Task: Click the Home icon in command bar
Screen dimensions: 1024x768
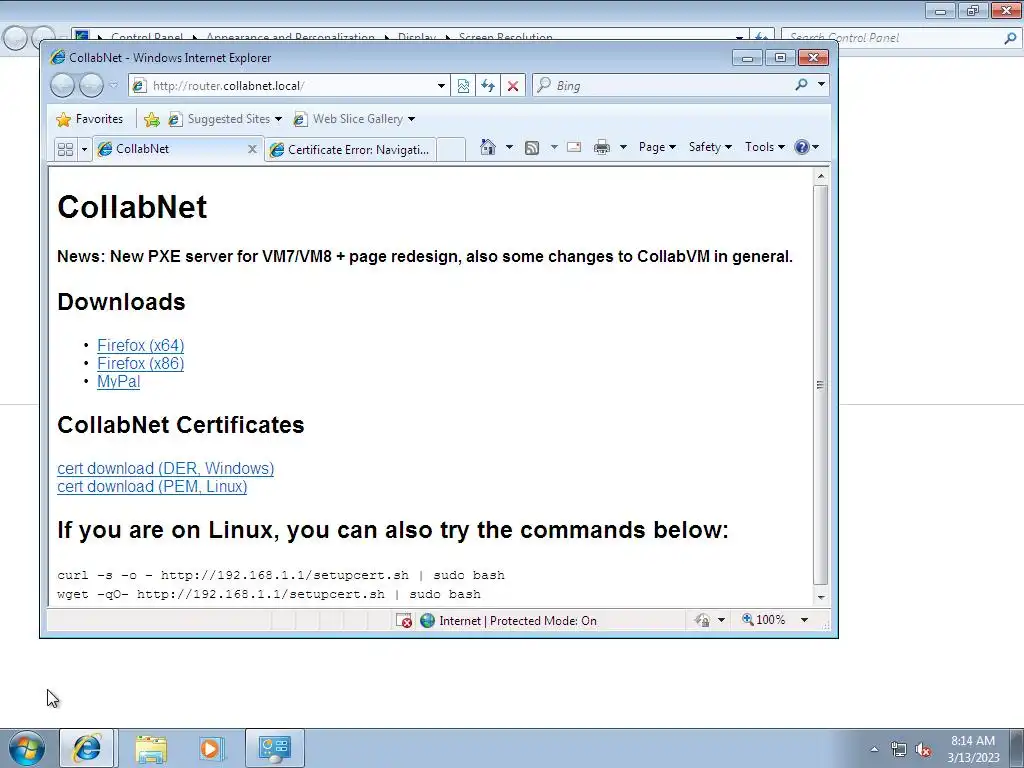Action: [x=488, y=147]
